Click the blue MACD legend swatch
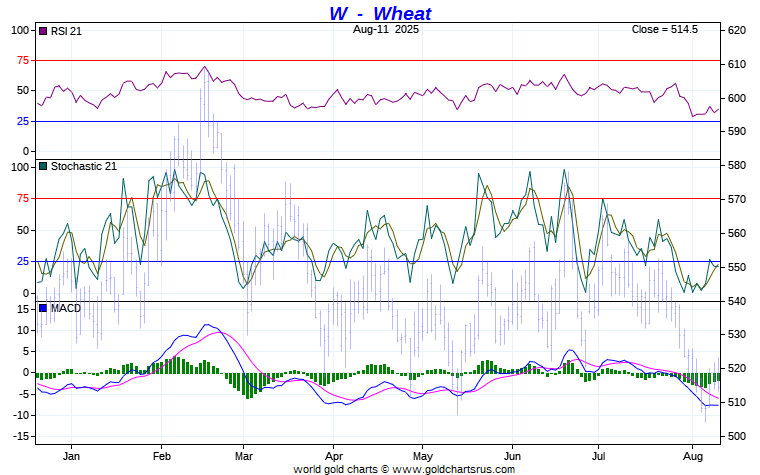Viewport: 760px width, 475px height. pos(43,308)
